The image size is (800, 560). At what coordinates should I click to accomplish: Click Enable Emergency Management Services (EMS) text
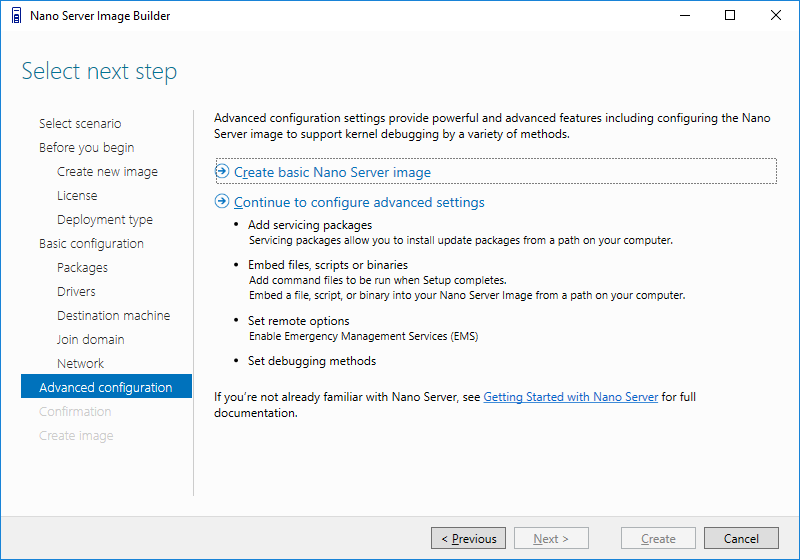coord(363,336)
